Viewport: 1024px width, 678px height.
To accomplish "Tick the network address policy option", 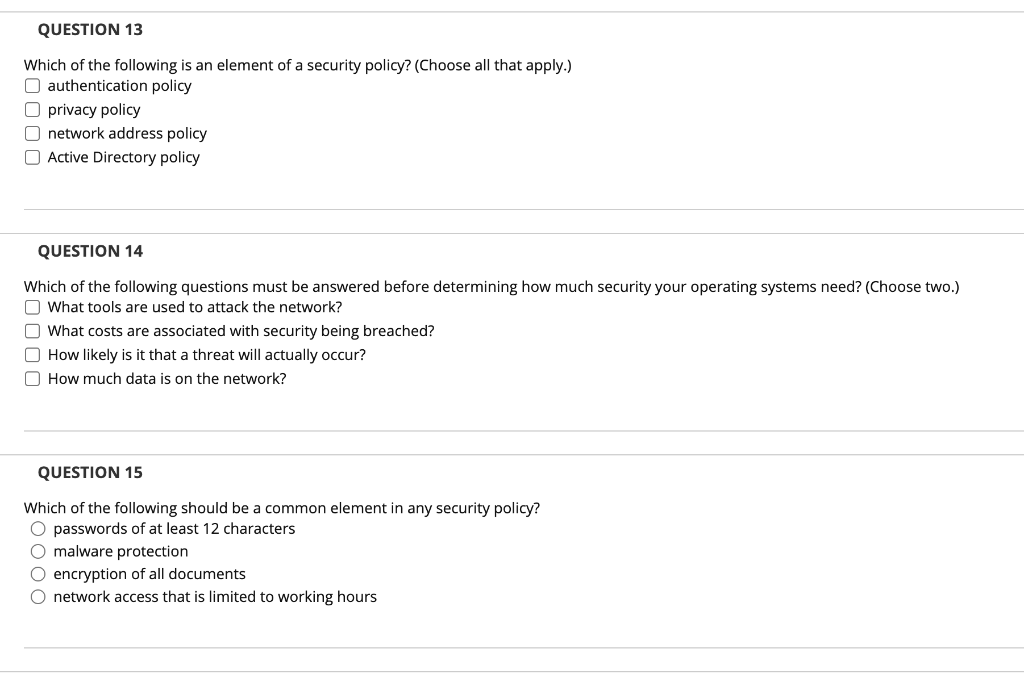I will coord(33,134).
